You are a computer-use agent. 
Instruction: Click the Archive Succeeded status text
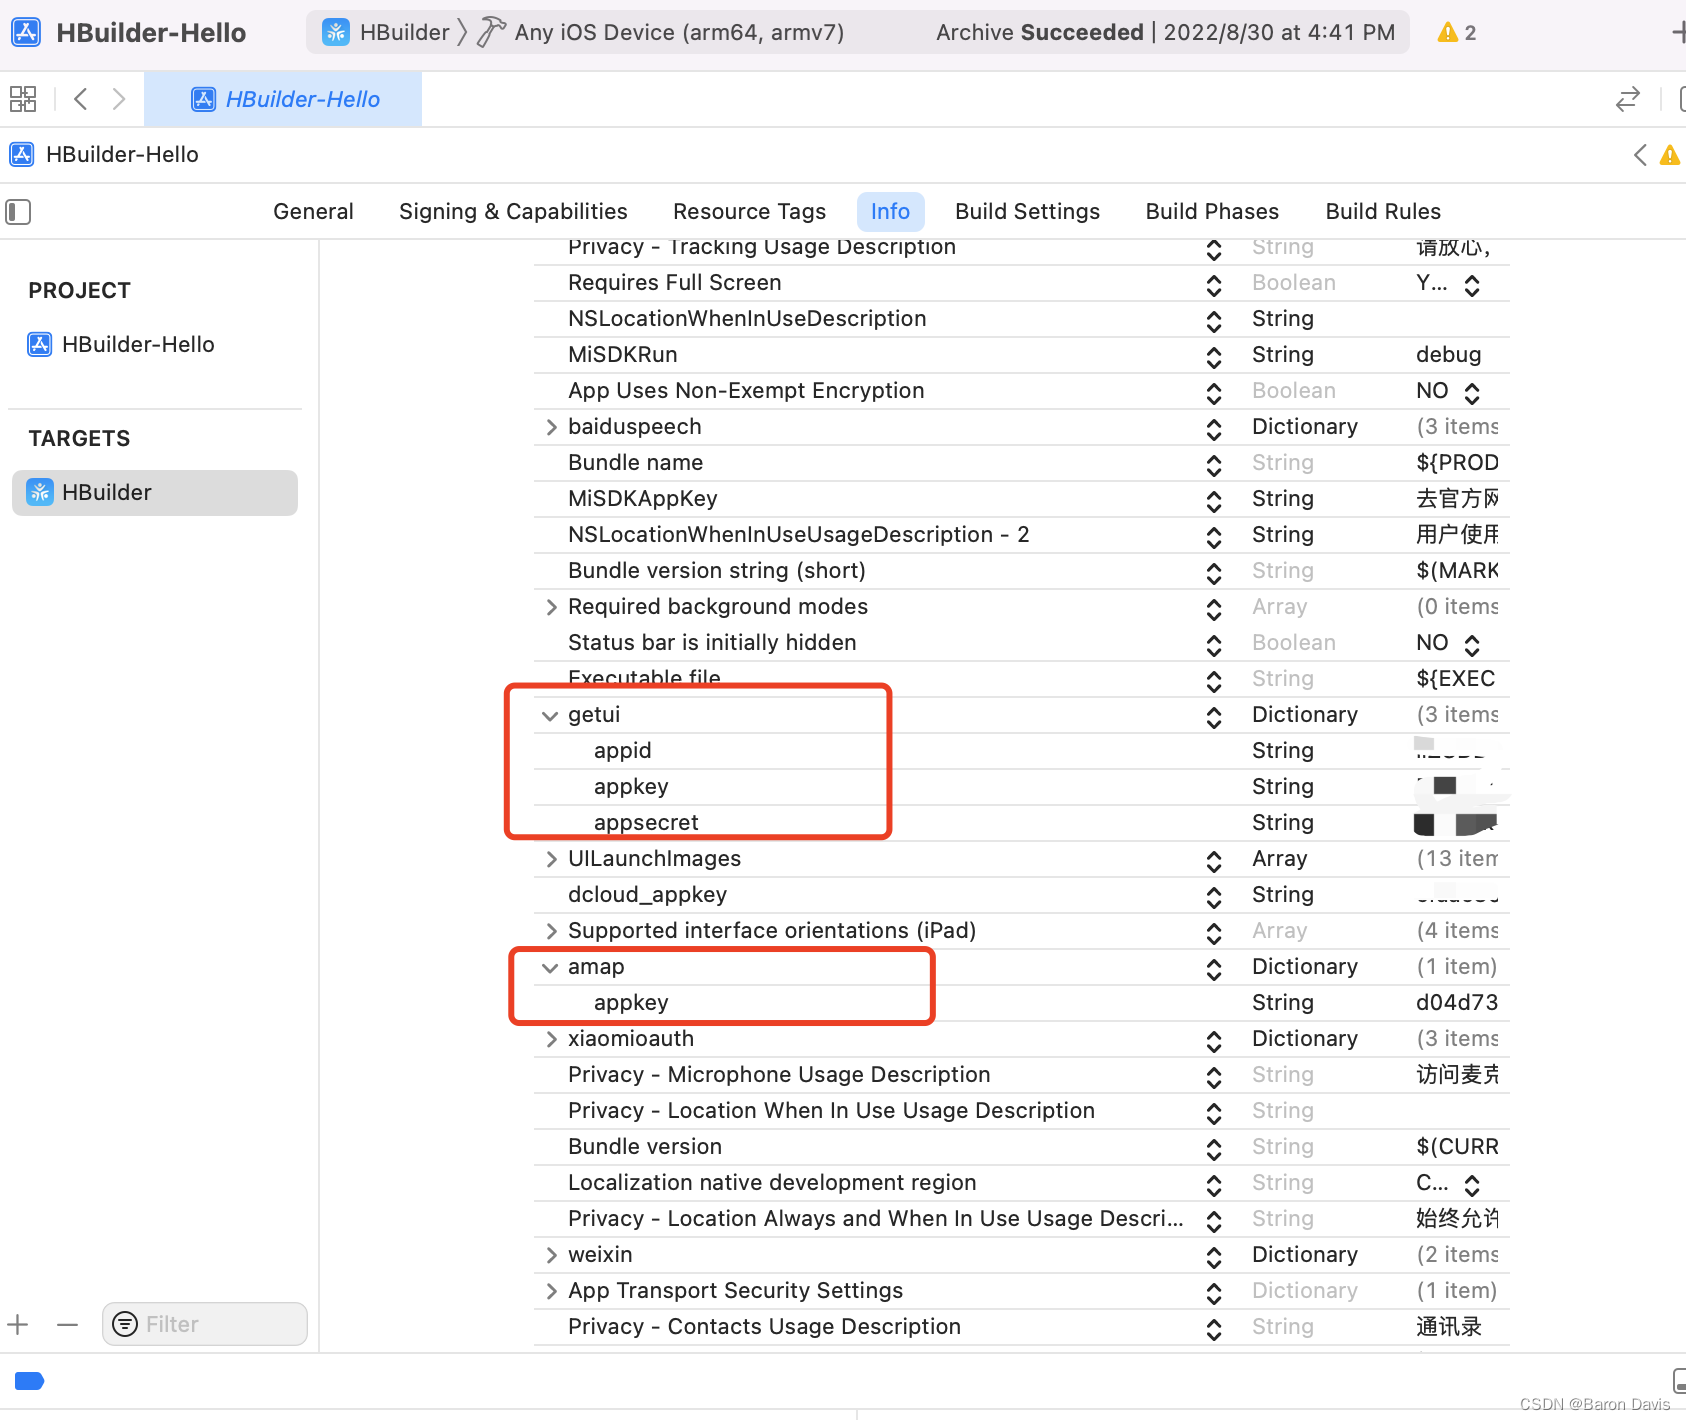tap(1040, 33)
